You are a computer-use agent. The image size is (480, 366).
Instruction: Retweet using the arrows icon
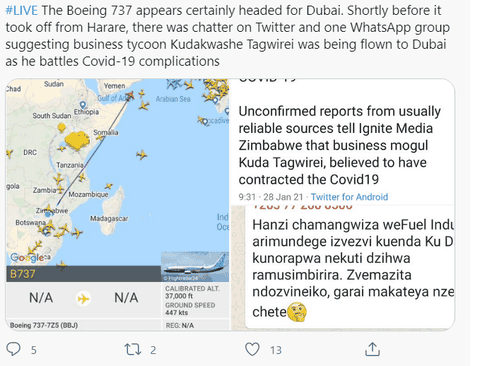coord(133,349)
